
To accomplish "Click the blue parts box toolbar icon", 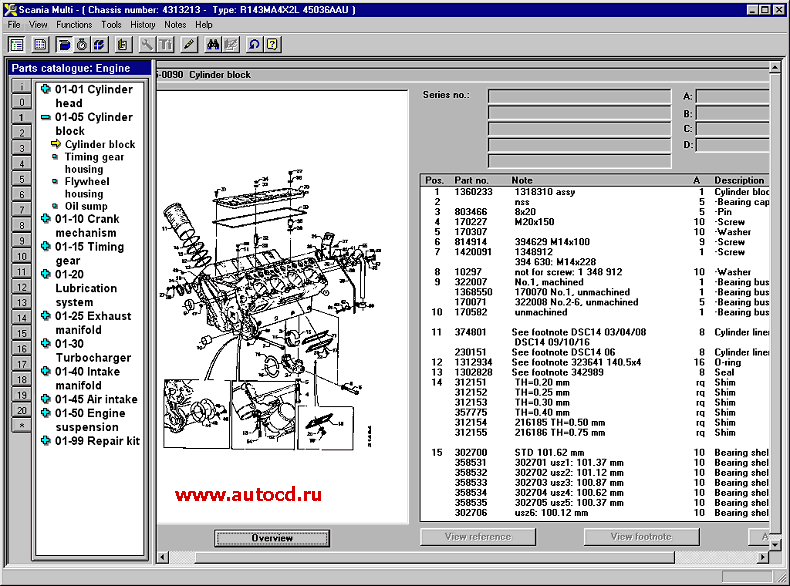I will point(63,44).
